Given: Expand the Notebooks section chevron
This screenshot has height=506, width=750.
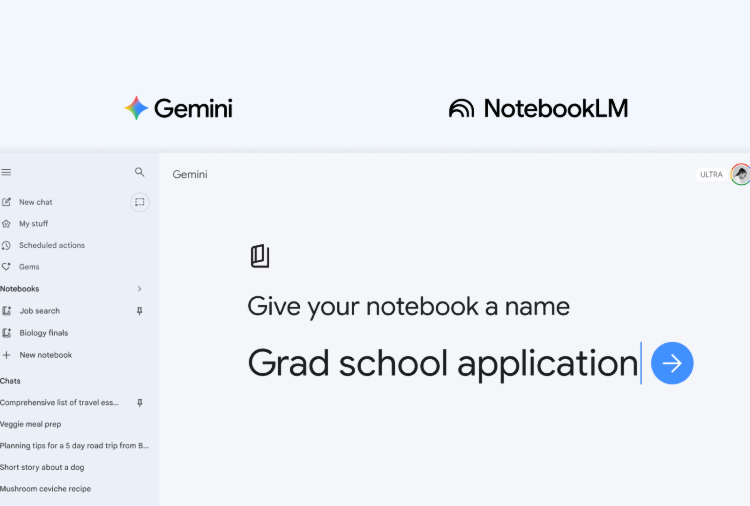Looking at the screenshot, I should coord(139,289).
